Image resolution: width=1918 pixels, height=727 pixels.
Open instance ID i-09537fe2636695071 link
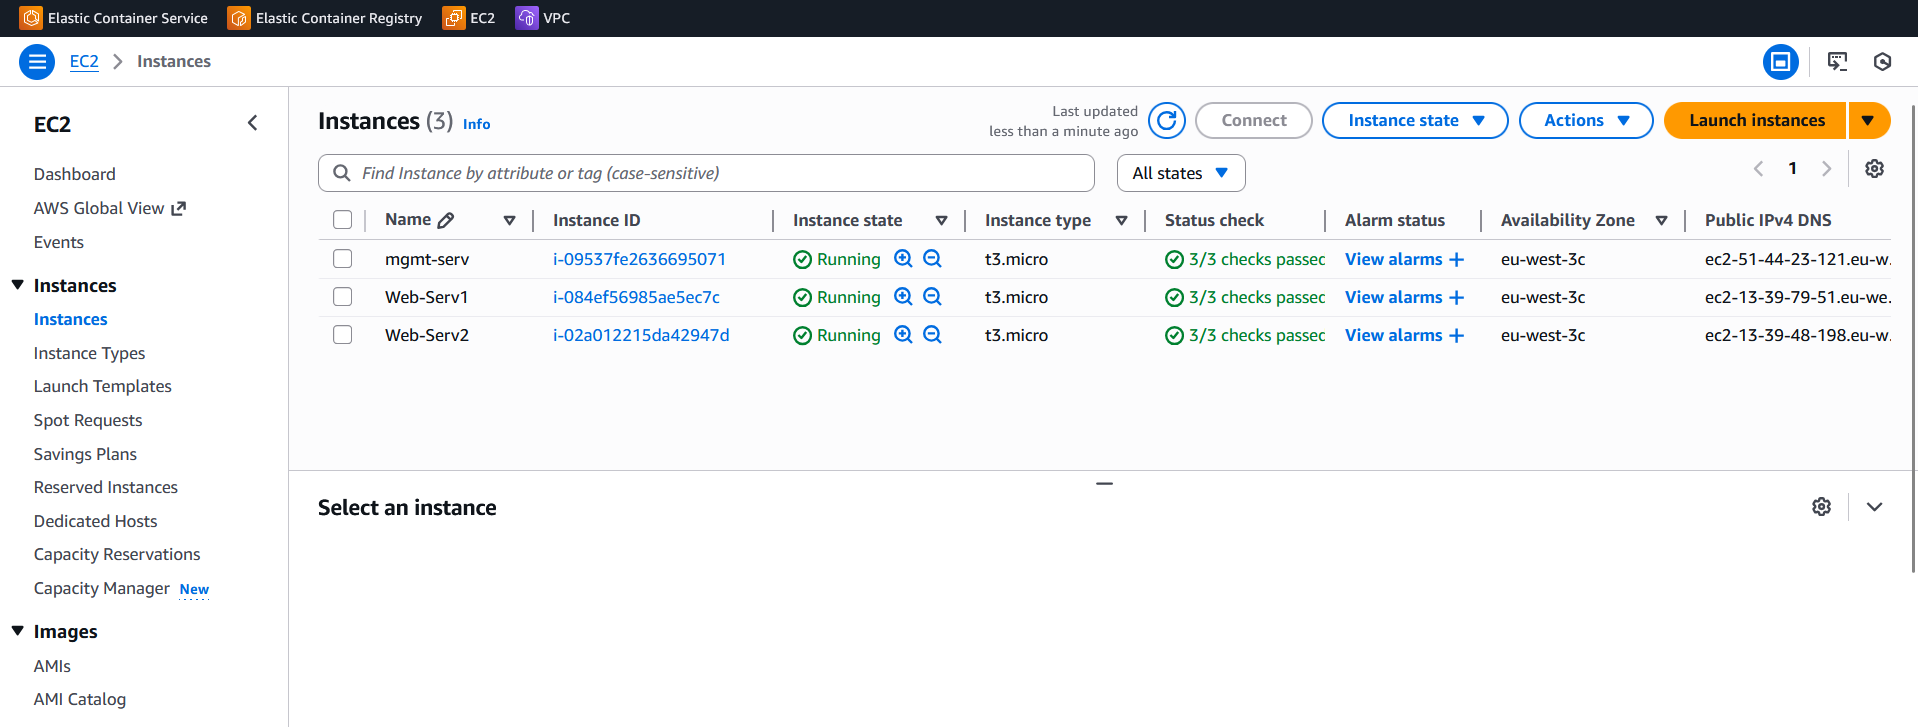coord(640,259)
